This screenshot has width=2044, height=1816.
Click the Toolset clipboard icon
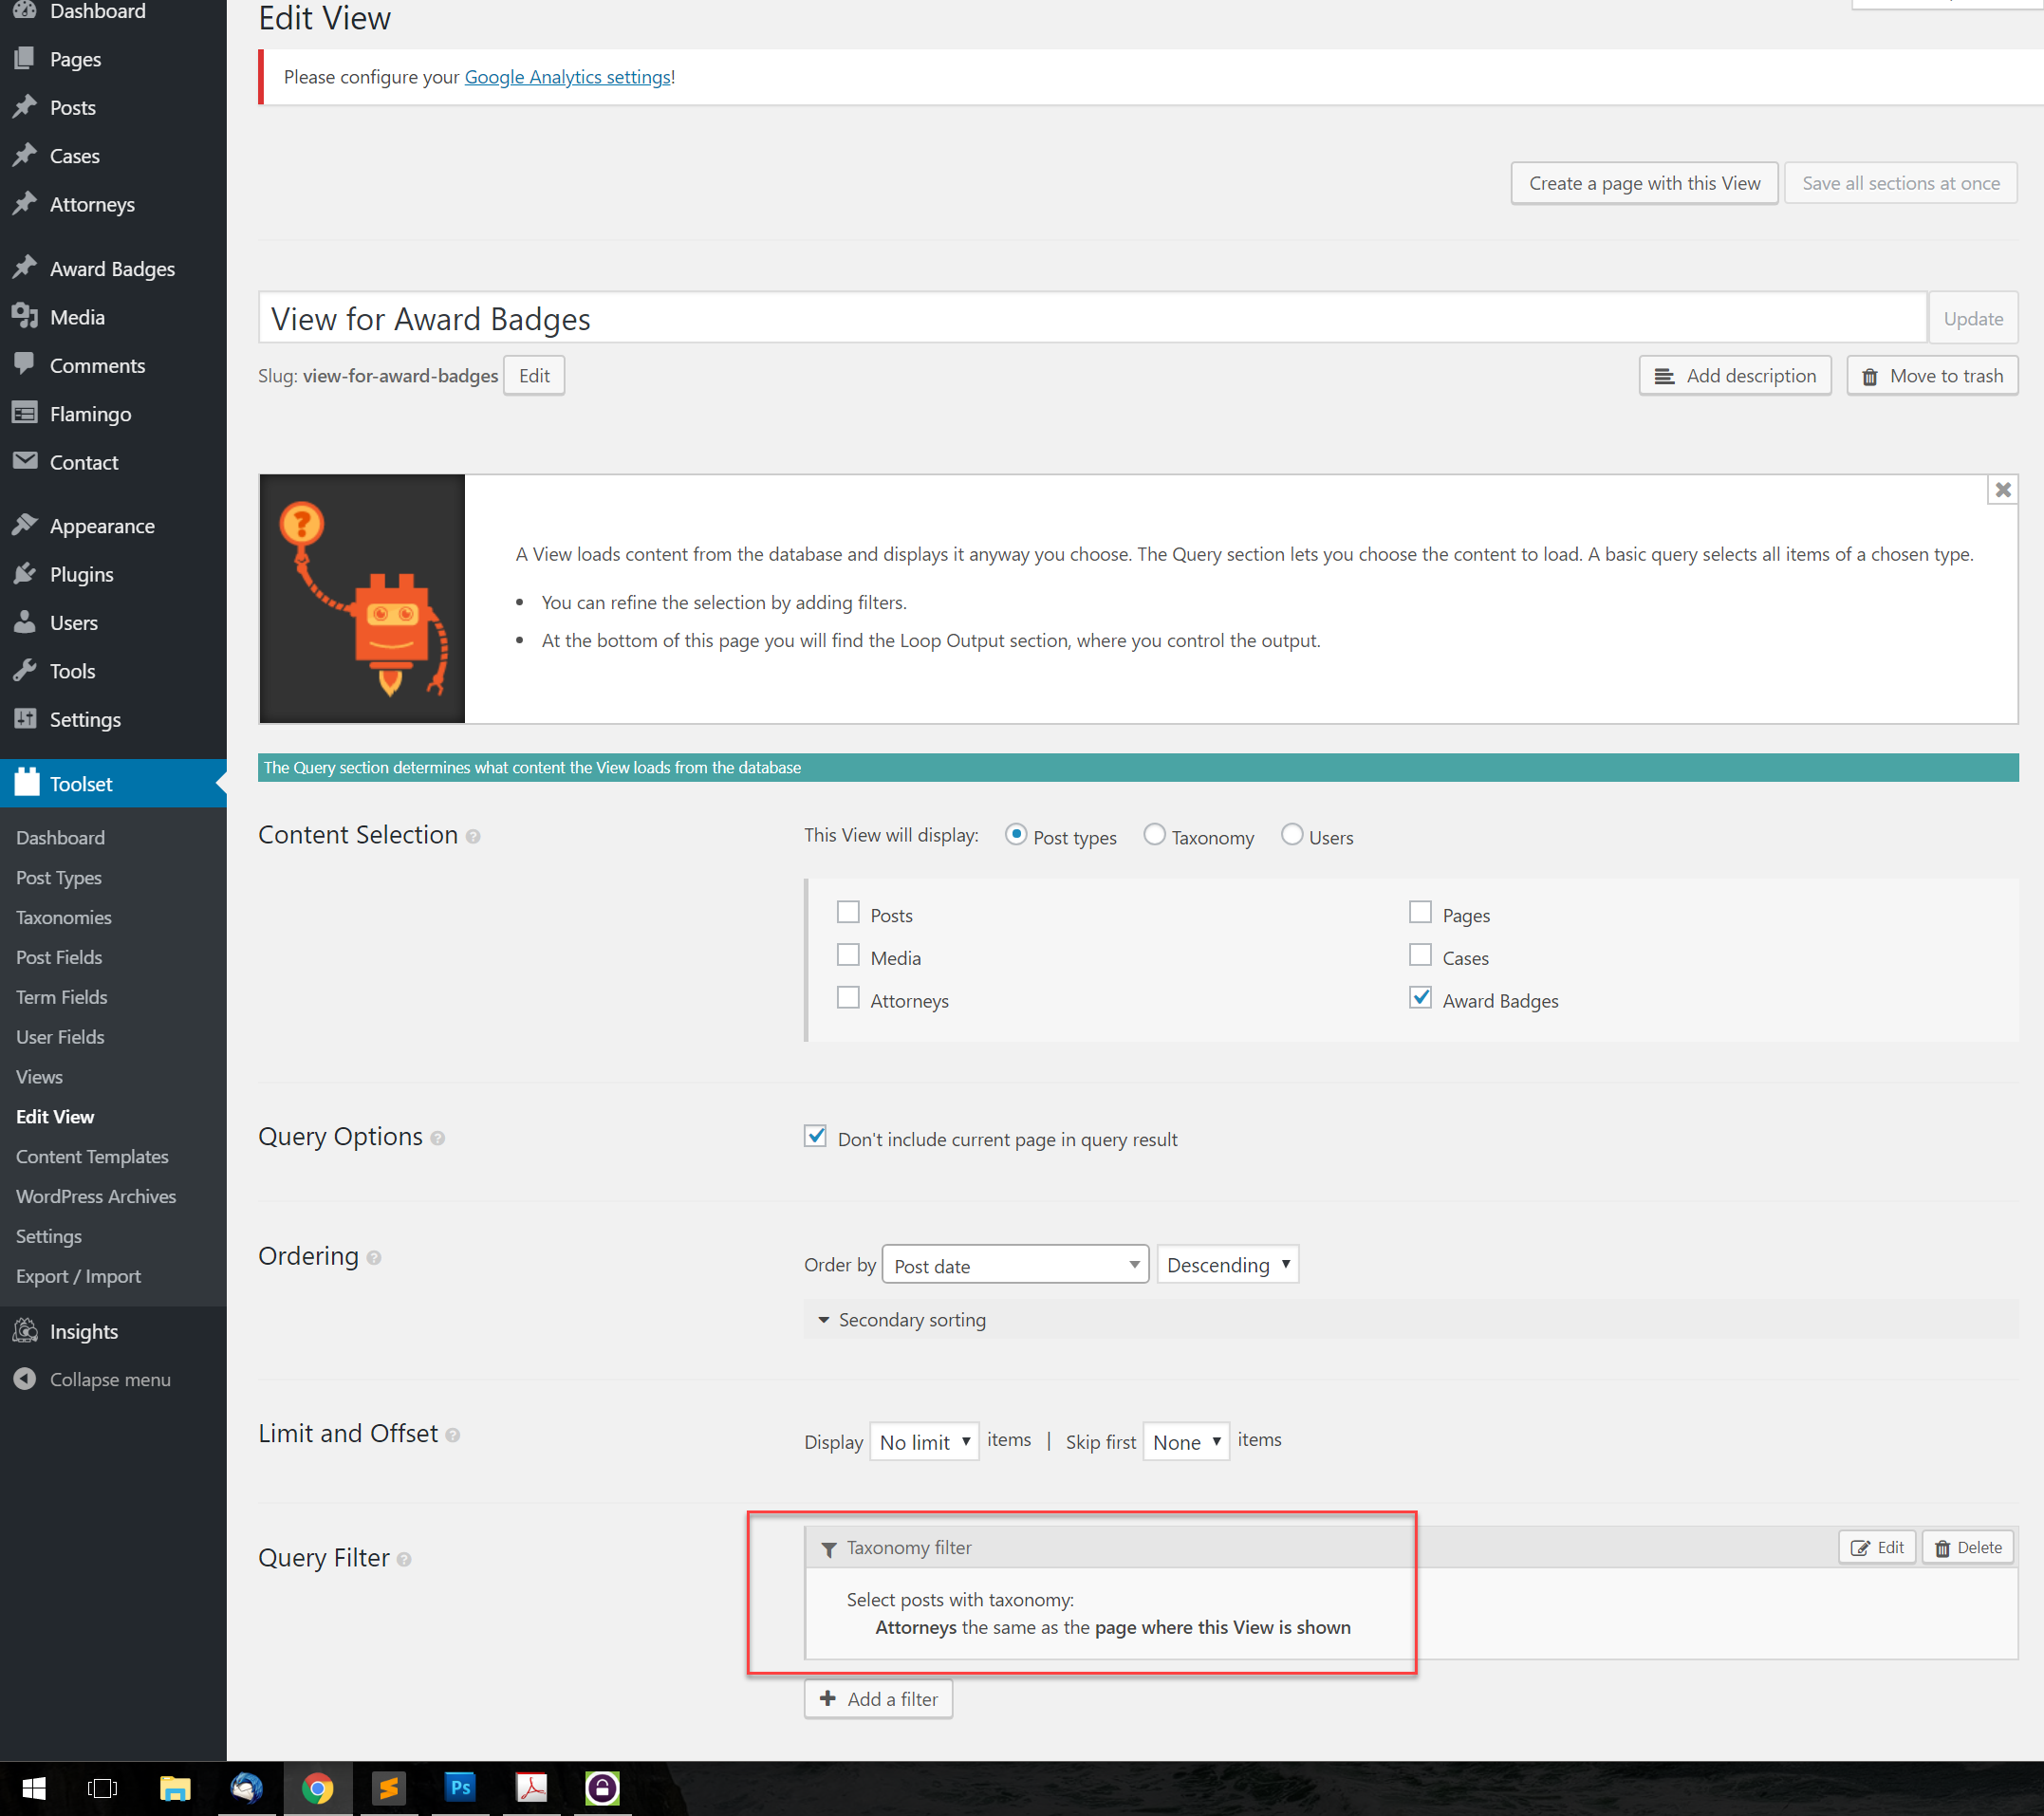tap(26, 782)
